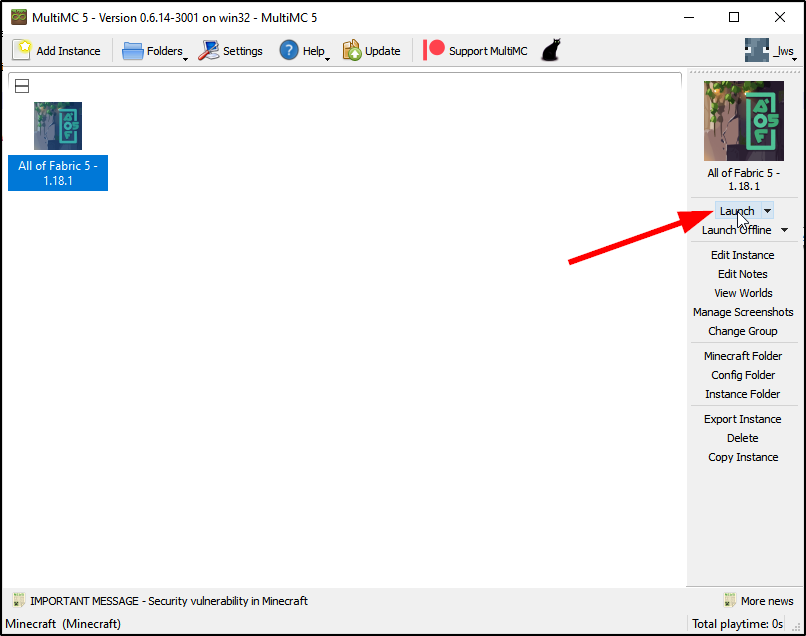806x636 pixels.
Task: Open Edit Instance
Action: click(742, 255)
